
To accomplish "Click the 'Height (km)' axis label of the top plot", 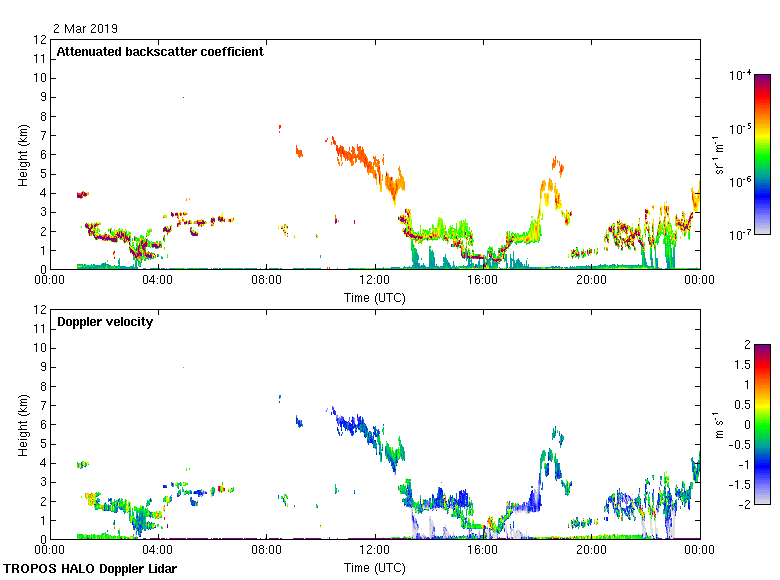I will [x=22, y=154].
